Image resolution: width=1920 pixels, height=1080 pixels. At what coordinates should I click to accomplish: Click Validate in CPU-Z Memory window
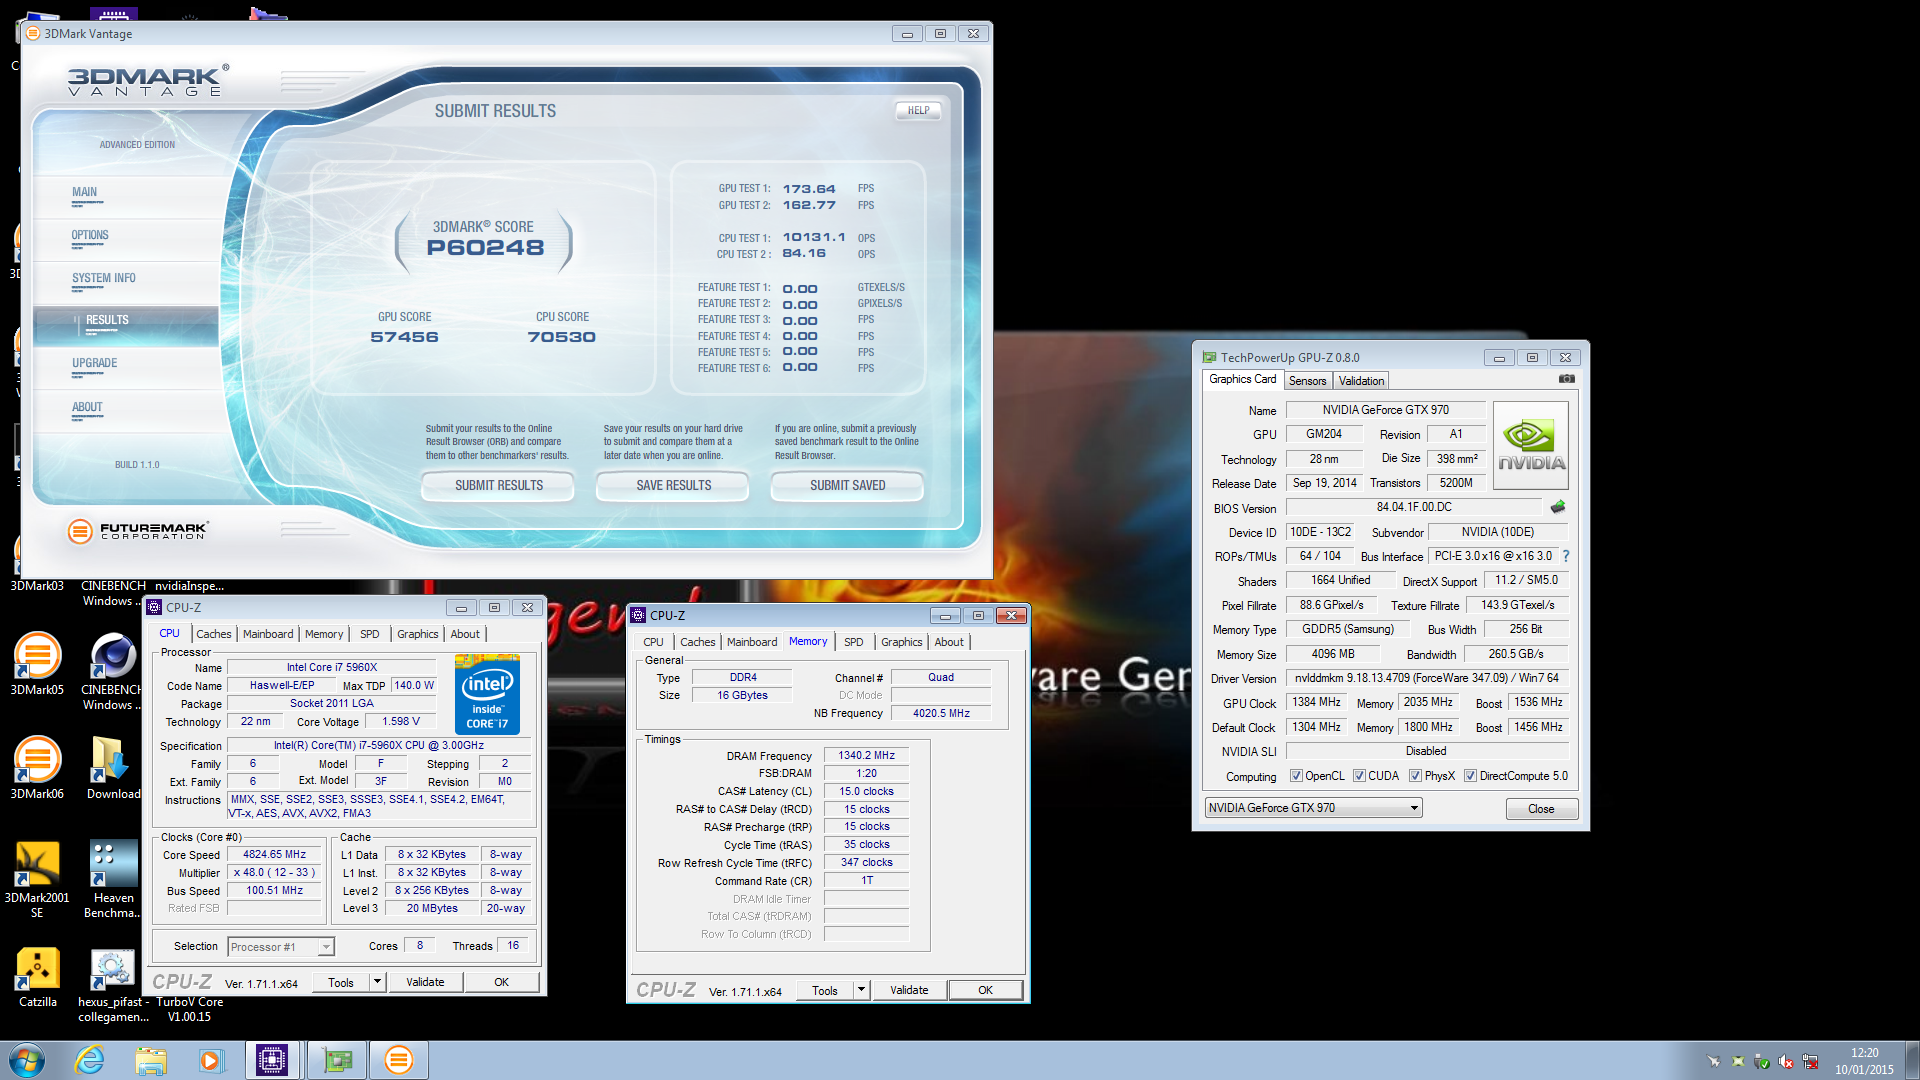click(x=909, y=990)
